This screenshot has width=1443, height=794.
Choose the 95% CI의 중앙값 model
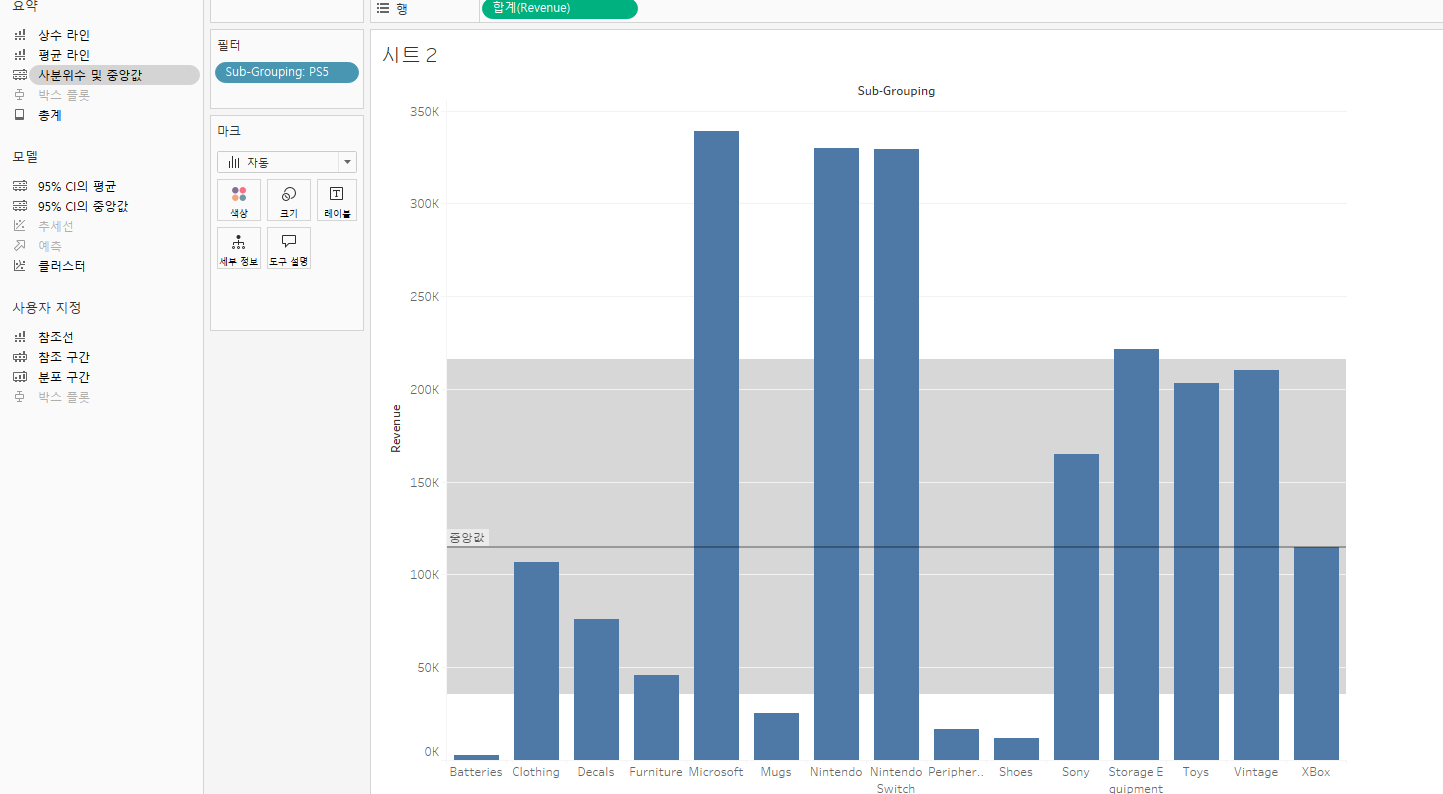(83, 206)
